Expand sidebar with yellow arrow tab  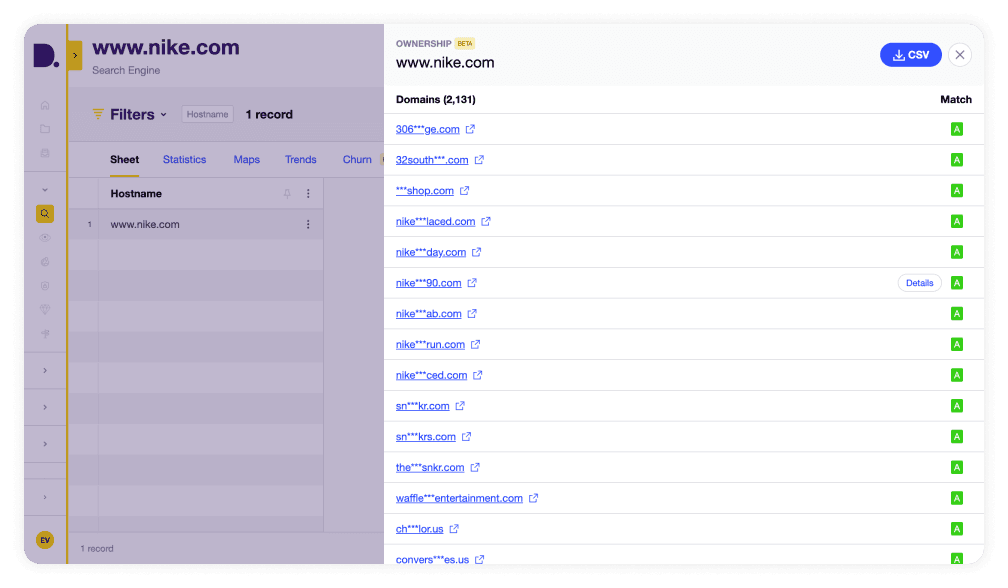point(75,55)
